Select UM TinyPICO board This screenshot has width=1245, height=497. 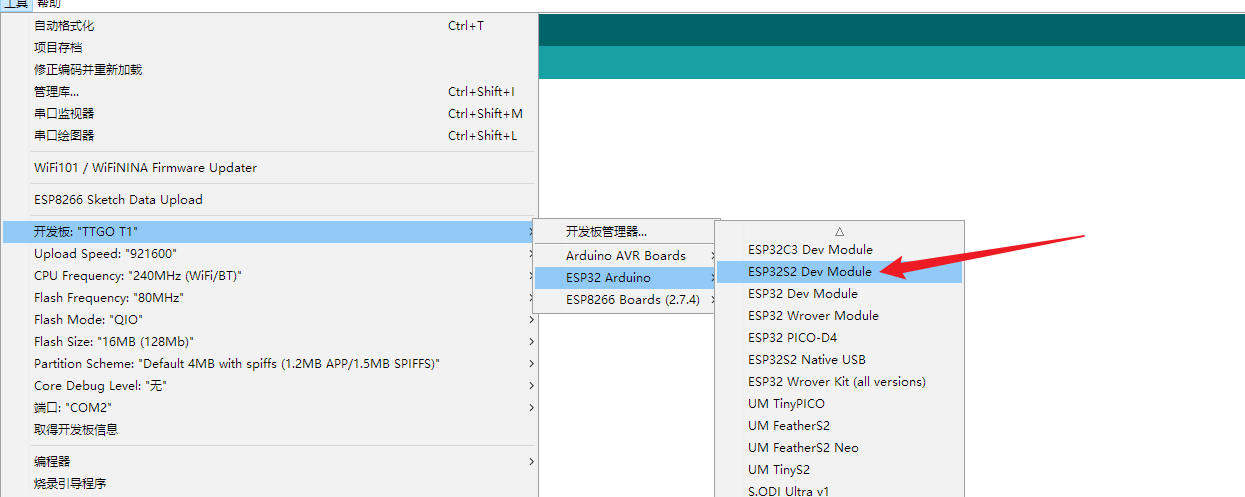pos(840,404)
